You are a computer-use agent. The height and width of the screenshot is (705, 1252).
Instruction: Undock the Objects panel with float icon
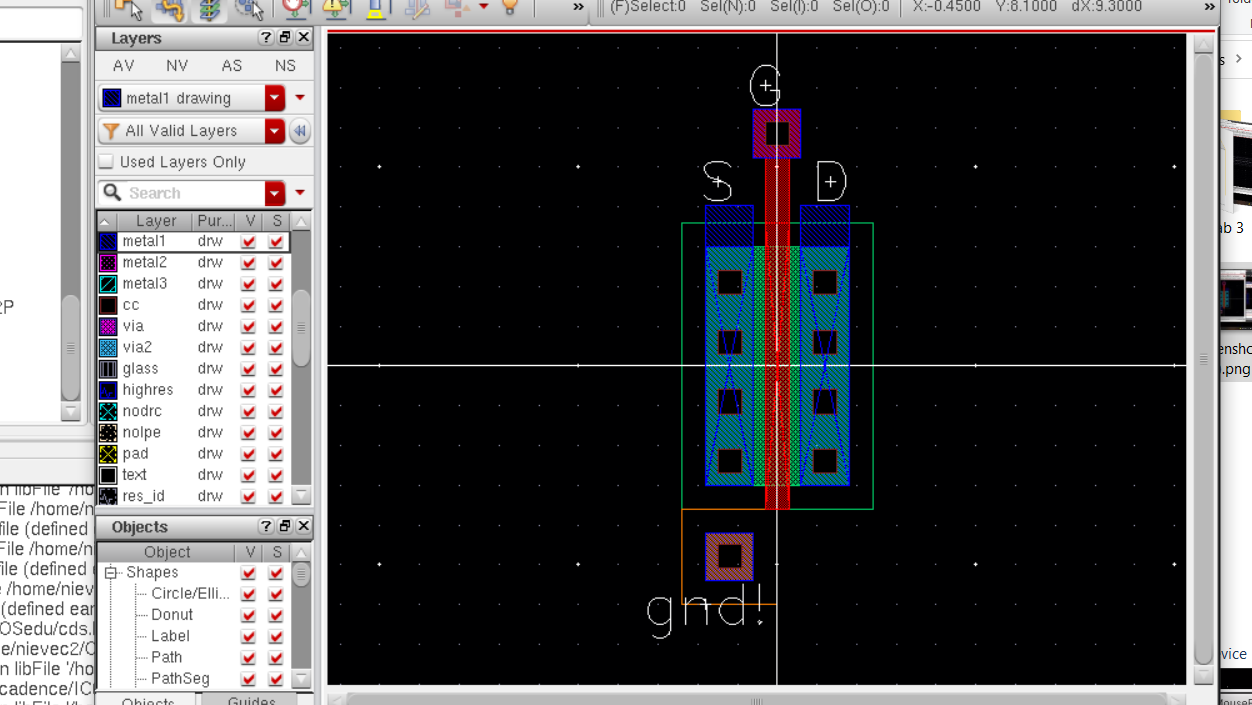click(x=285, y=526)
